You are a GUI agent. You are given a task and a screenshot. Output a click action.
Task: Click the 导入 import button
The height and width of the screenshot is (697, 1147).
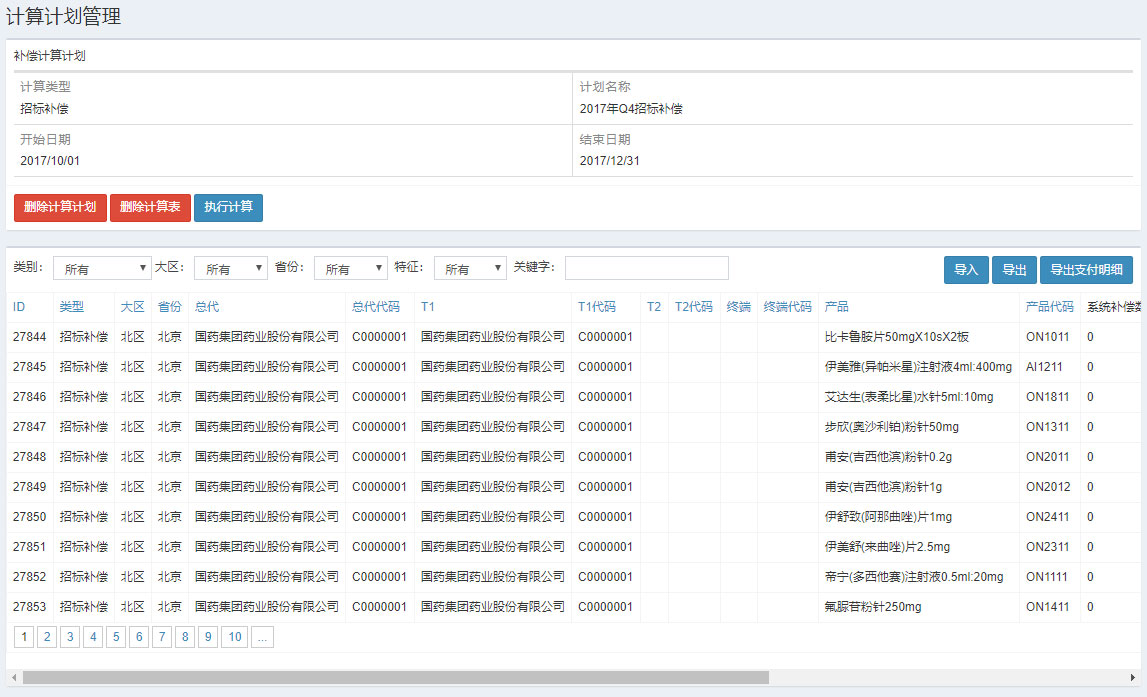tap(965, 270)
